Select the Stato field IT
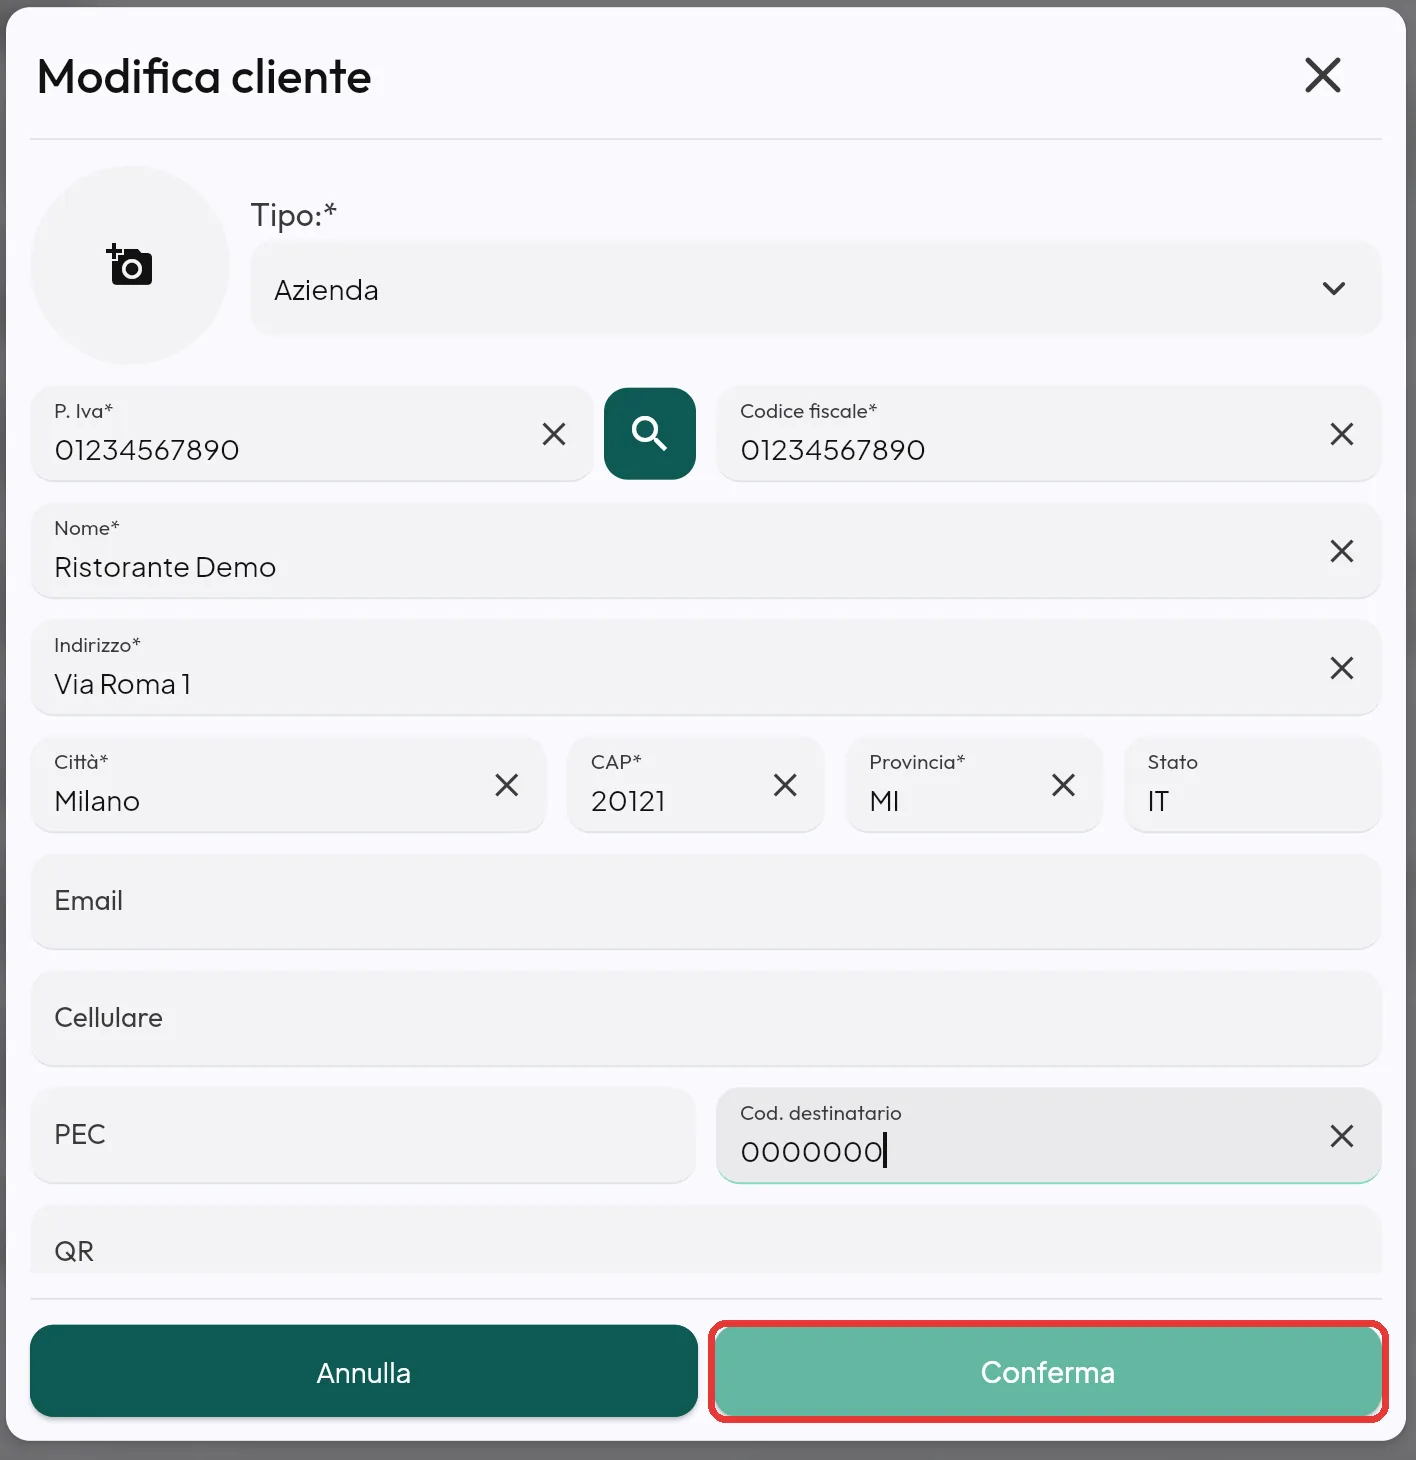The image size is (1416, 1460). [1253, 785]
